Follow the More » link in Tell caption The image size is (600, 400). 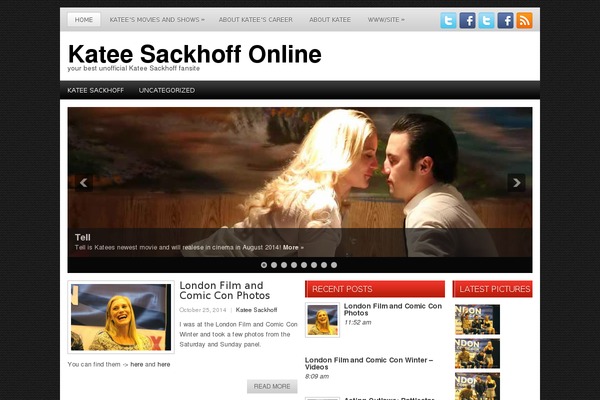click(293, 248)
